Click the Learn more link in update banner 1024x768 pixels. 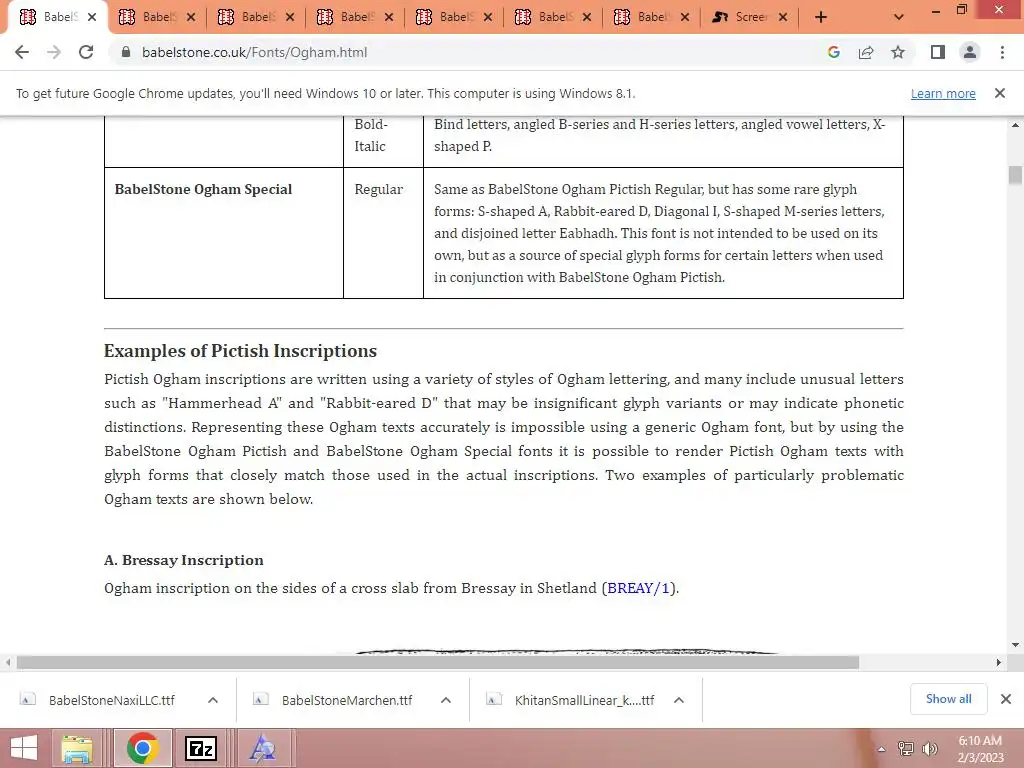point(943,93)
